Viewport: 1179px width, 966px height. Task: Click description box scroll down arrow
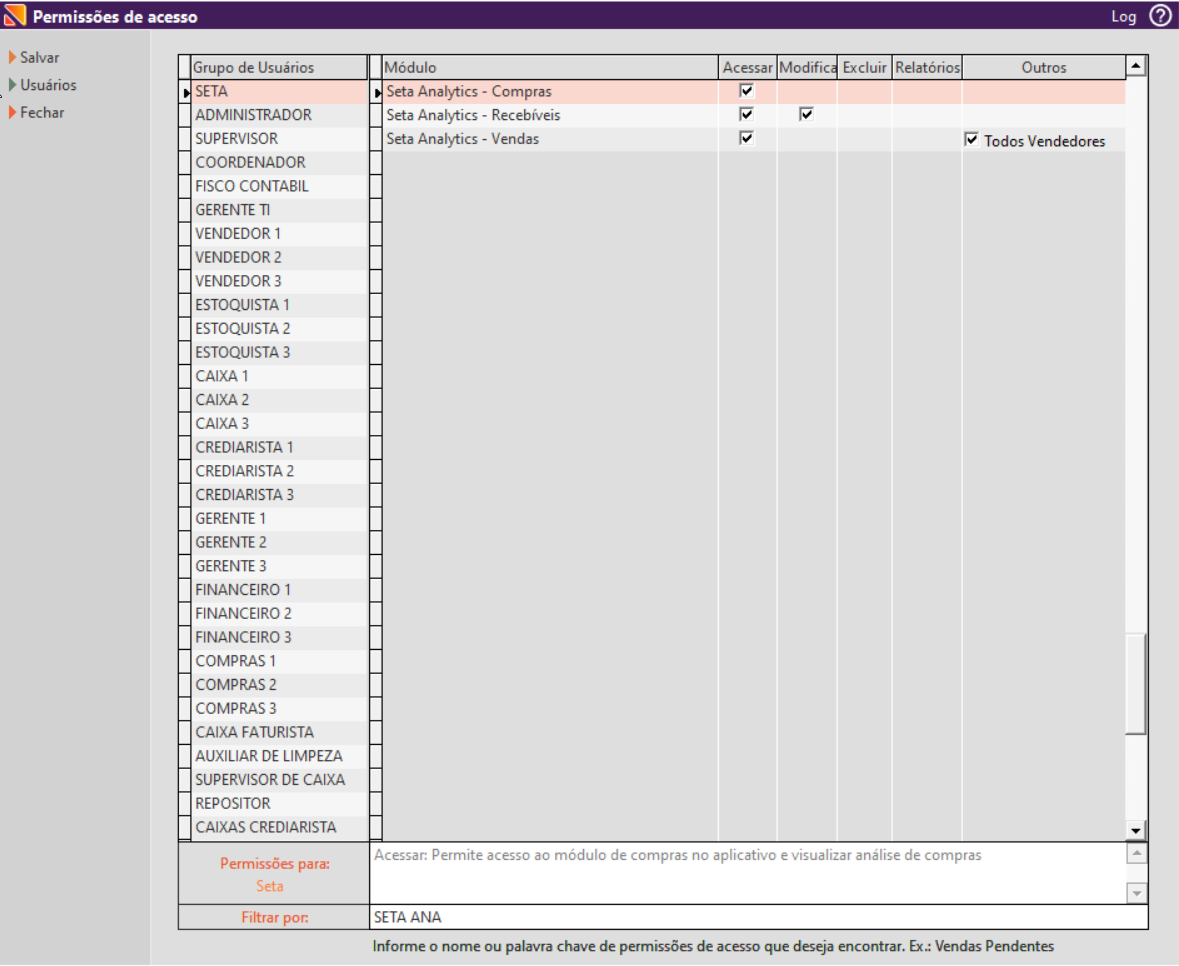tap(1136, 893)
